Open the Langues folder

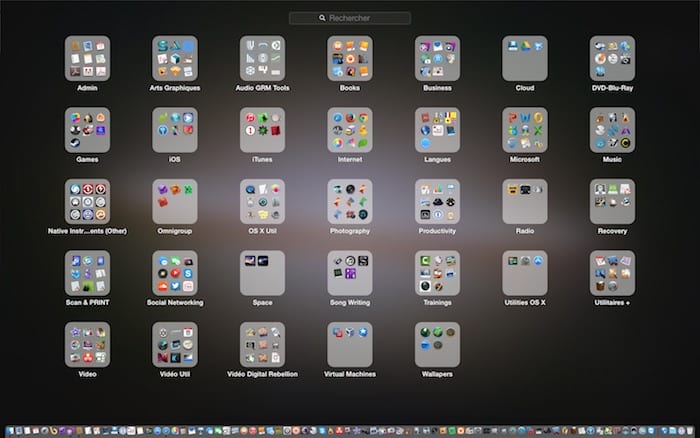pos(438,130)
